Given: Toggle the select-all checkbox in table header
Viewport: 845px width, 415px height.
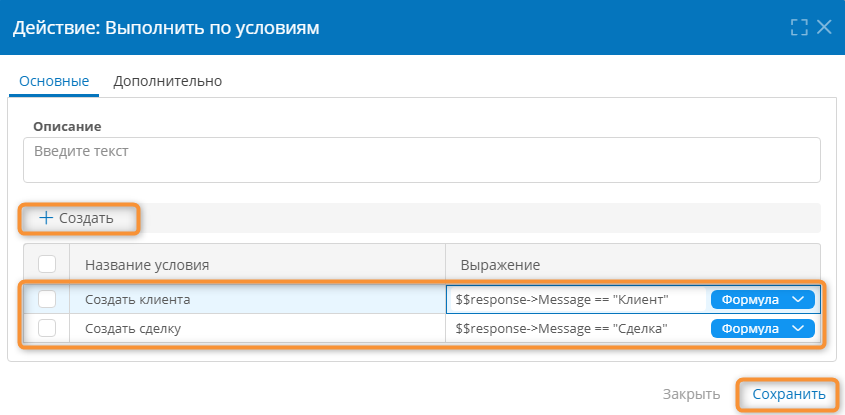Looking at the screenshot, I should [x=47, y=265].
